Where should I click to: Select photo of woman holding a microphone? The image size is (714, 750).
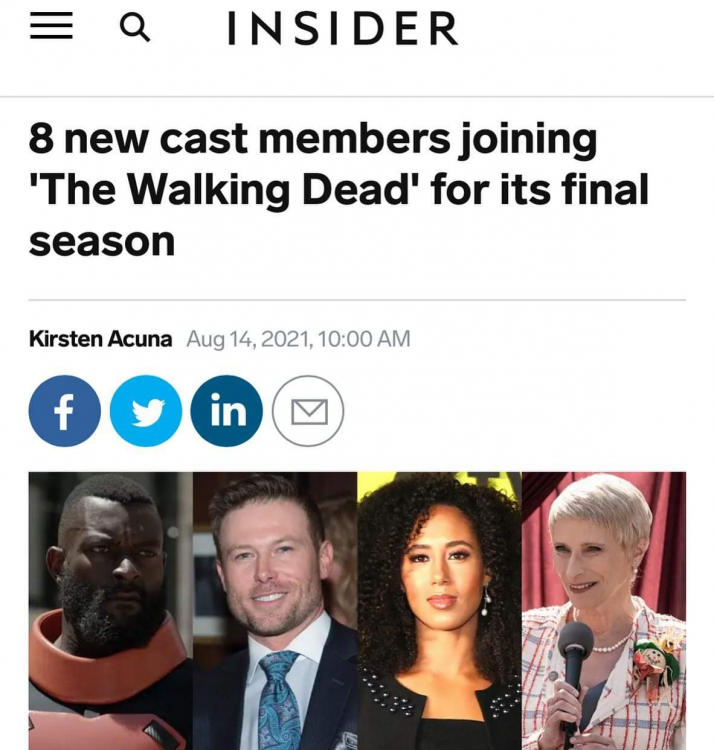pos(604,611)
